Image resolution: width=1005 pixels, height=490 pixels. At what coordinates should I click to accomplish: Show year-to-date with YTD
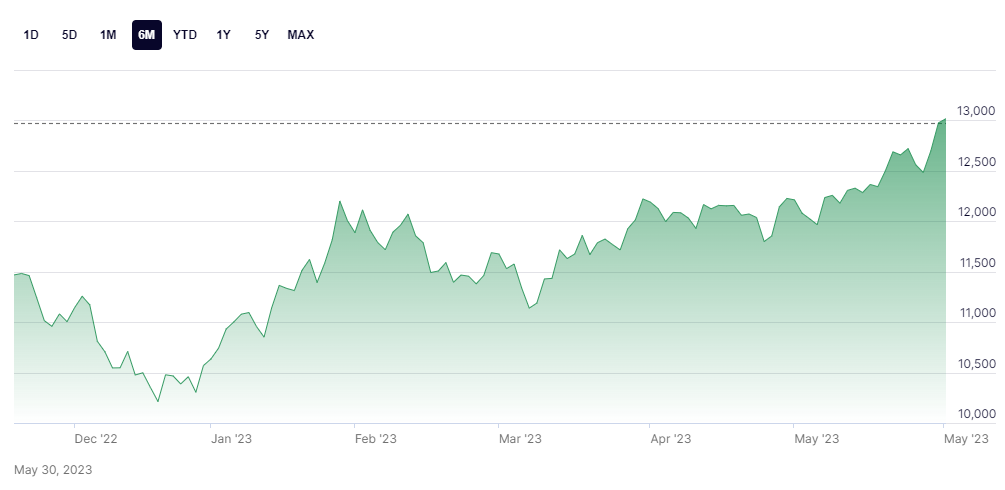pyautogui.click(x=185, y=35)
